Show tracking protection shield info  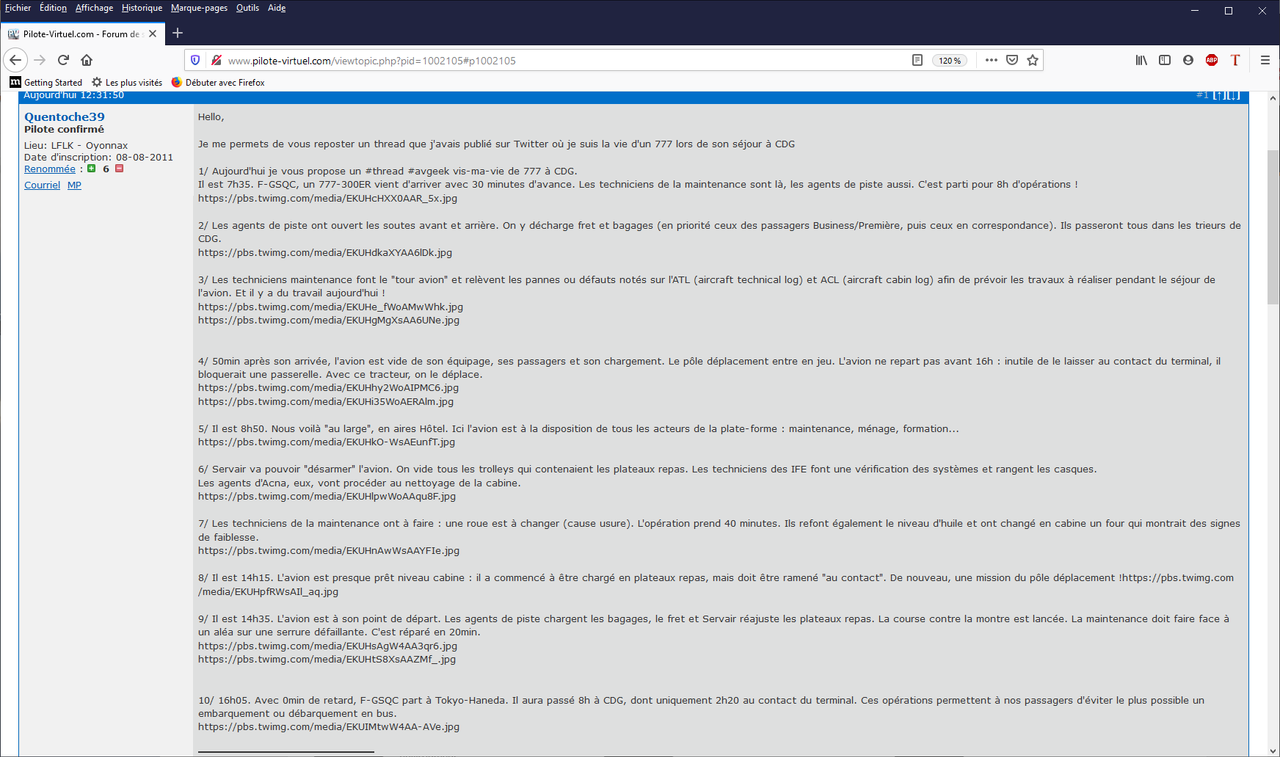point(195,60)
